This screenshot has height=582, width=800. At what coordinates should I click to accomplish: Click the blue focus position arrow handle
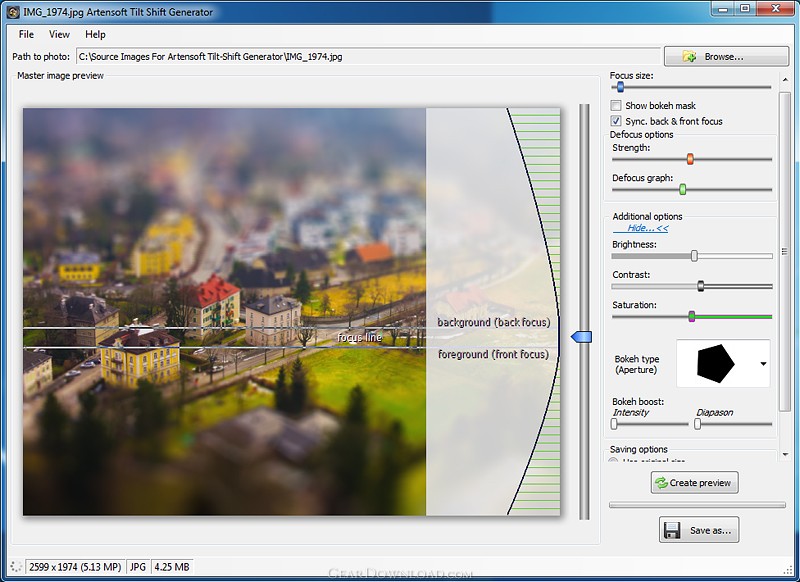(581, 337)
